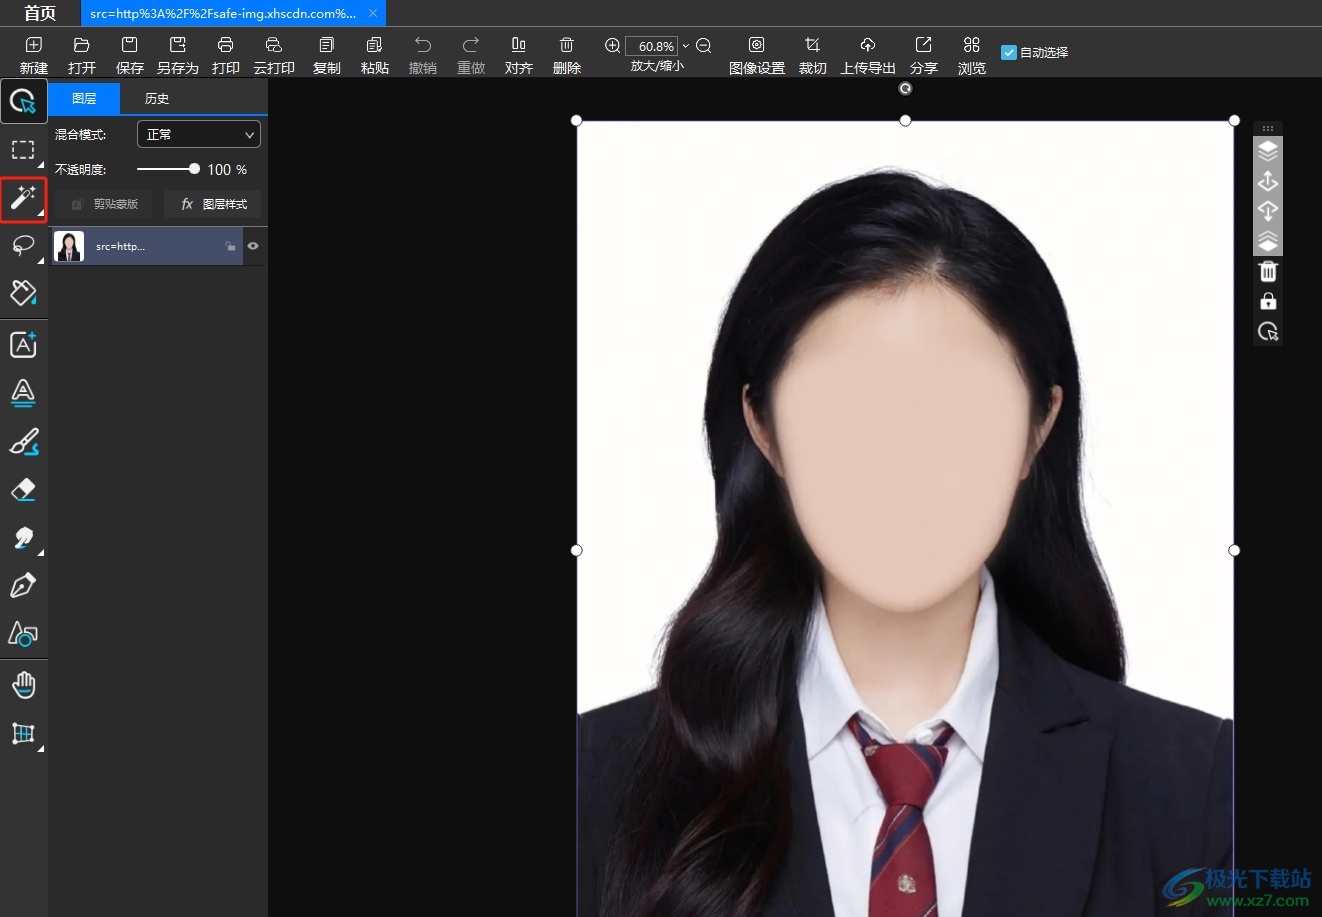Switch to the 图层 layers tab
1322x917 pixels.
(x=84, y=98)
